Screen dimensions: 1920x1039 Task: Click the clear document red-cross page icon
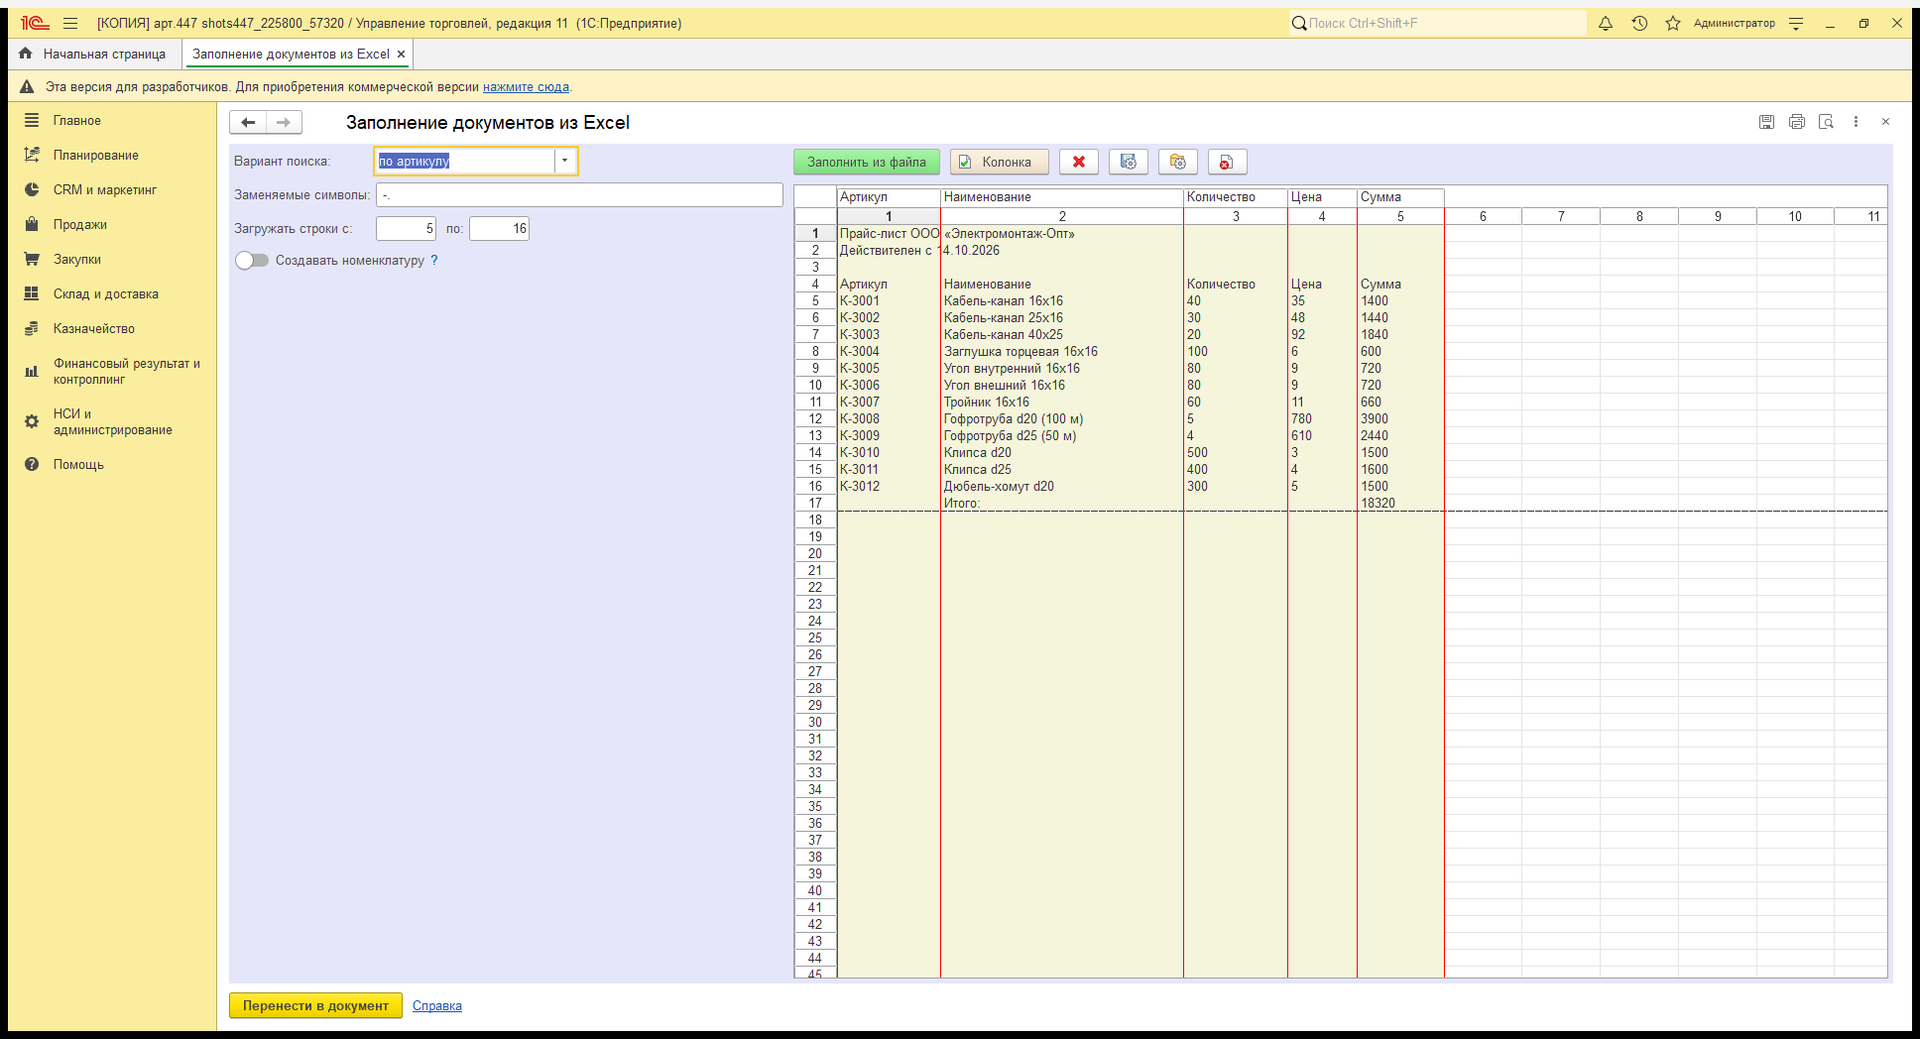pyautogui.click(x=1227, y=162)
